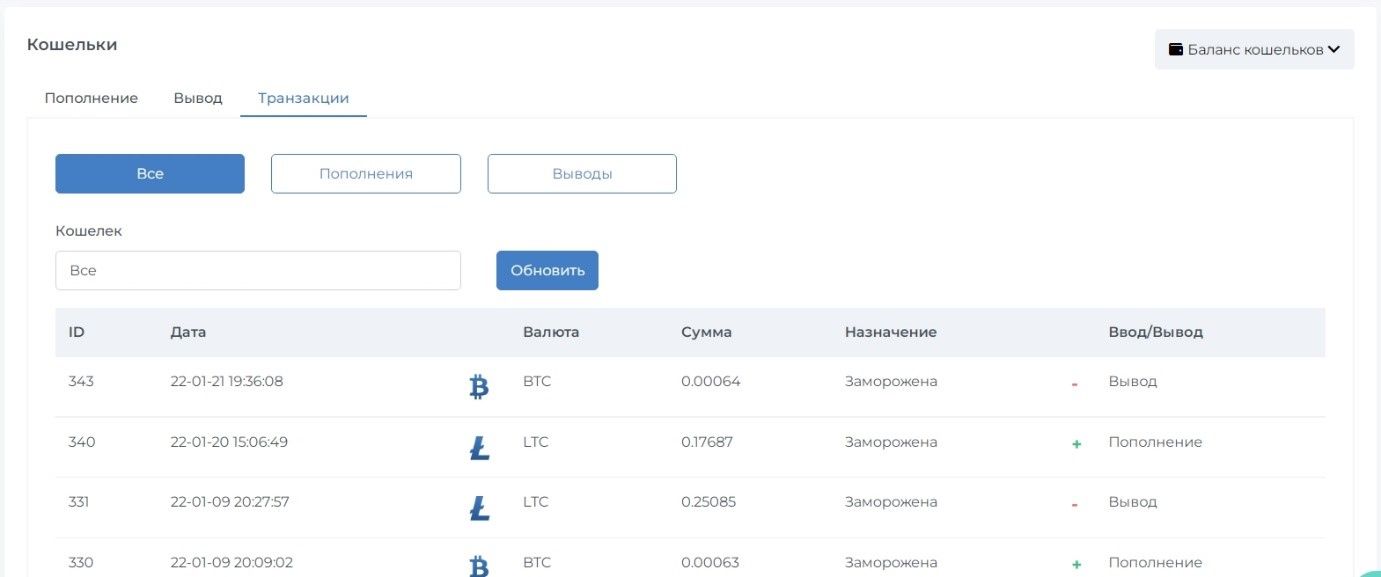
Task: Click wallet icon in Баланс кошельков button
Action: pos(1176,49)
